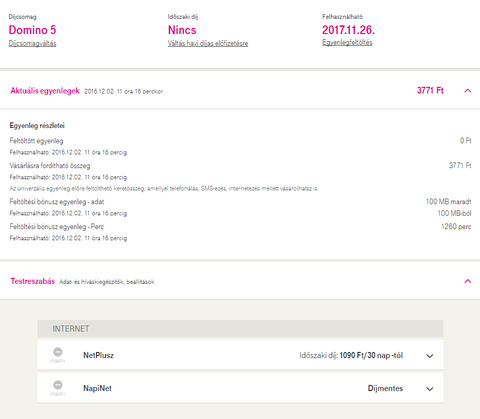Click Feltöltési bónusz egyenleg - adat label

57,202
